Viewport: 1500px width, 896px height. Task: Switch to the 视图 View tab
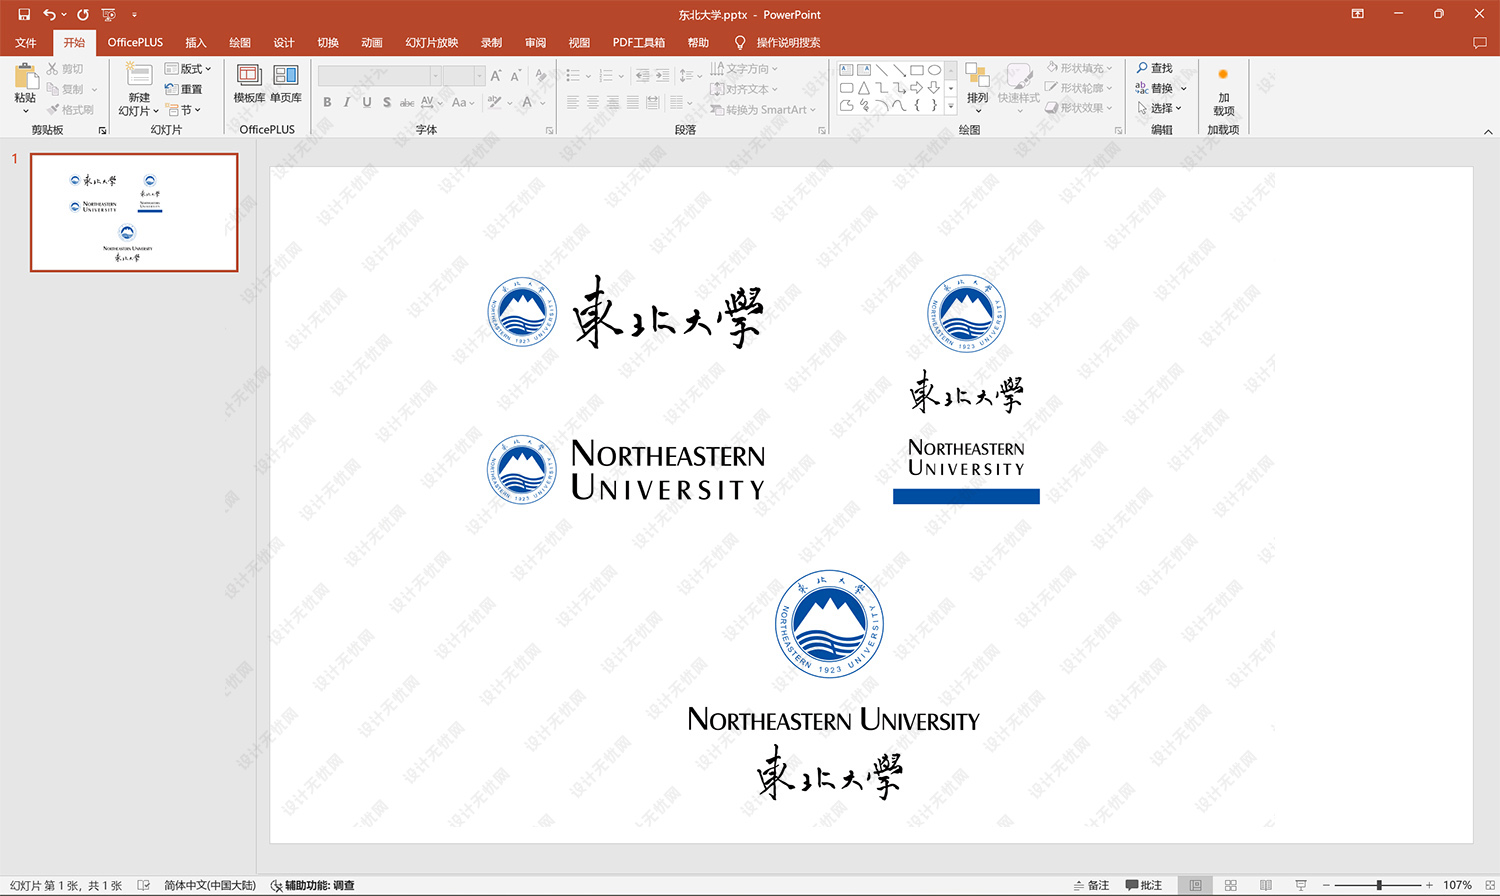pyautogui.click(x=579, y=43)
